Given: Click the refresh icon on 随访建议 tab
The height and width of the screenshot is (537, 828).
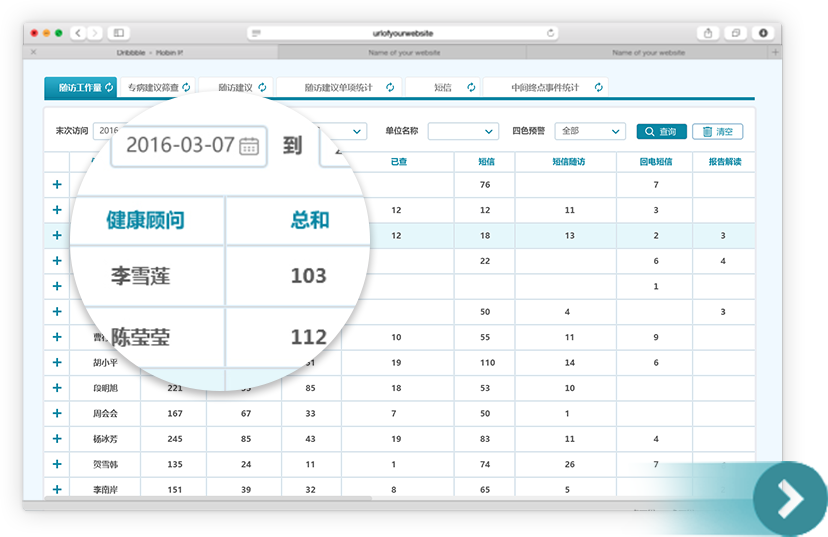Looking at the screenshot, I should click(x=263, y=88).
